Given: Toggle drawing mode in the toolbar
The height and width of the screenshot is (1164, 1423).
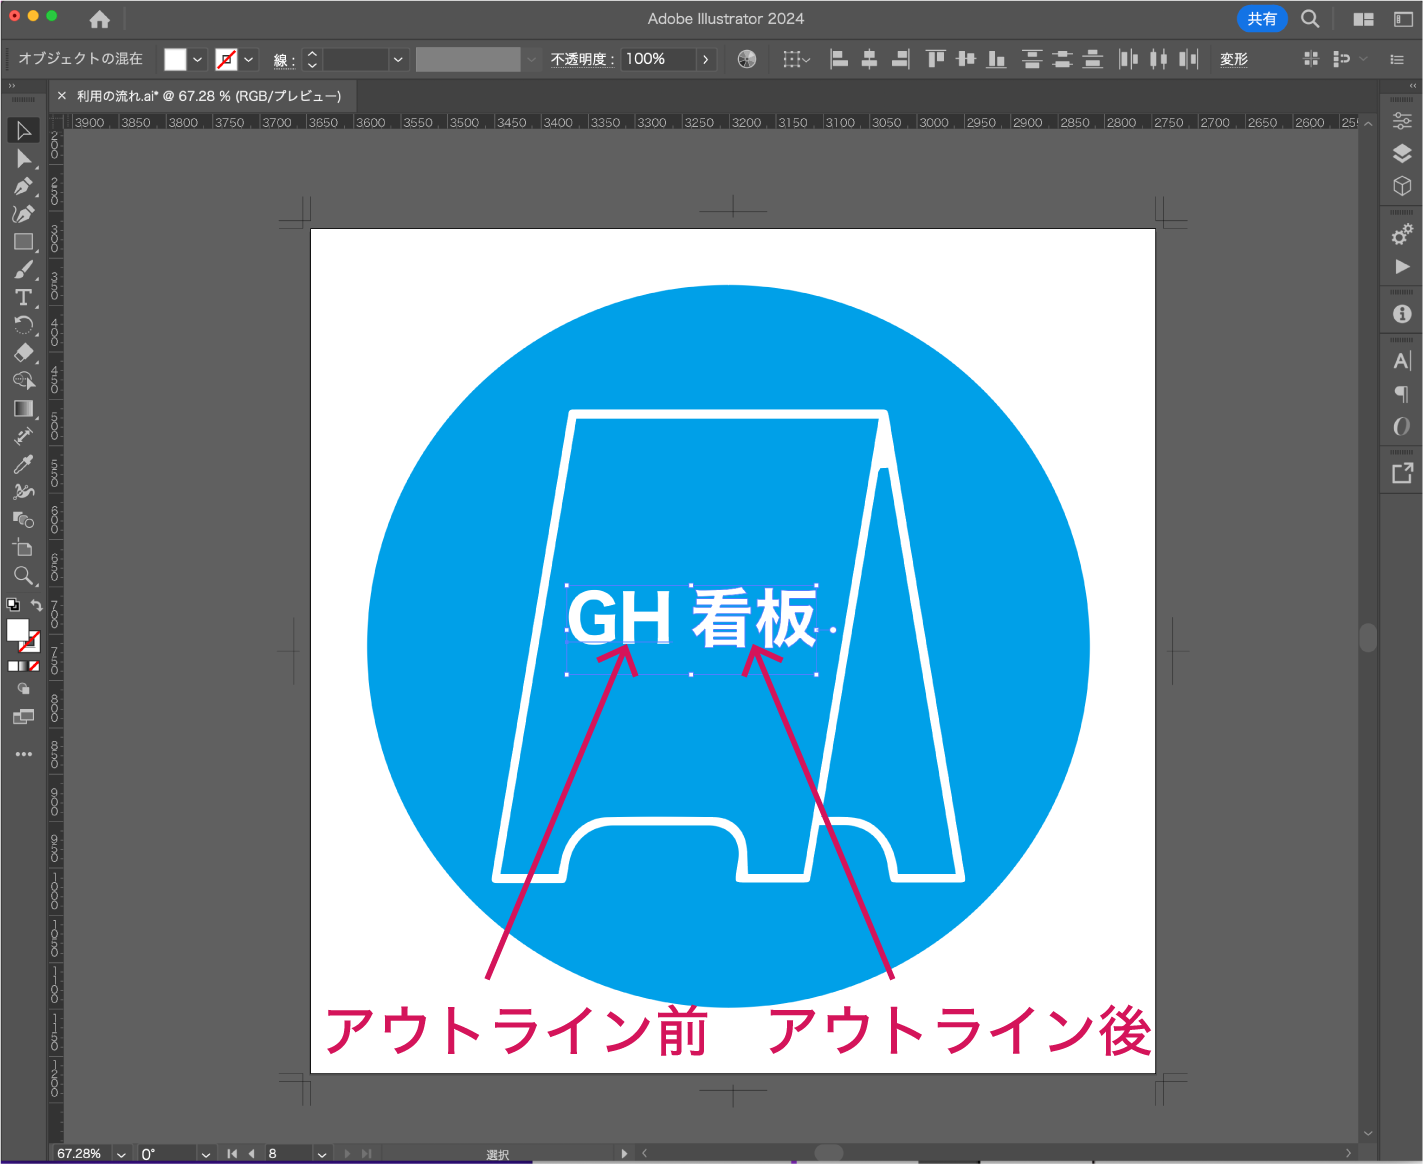Looking at the screenshot, I should click(23, 689).
